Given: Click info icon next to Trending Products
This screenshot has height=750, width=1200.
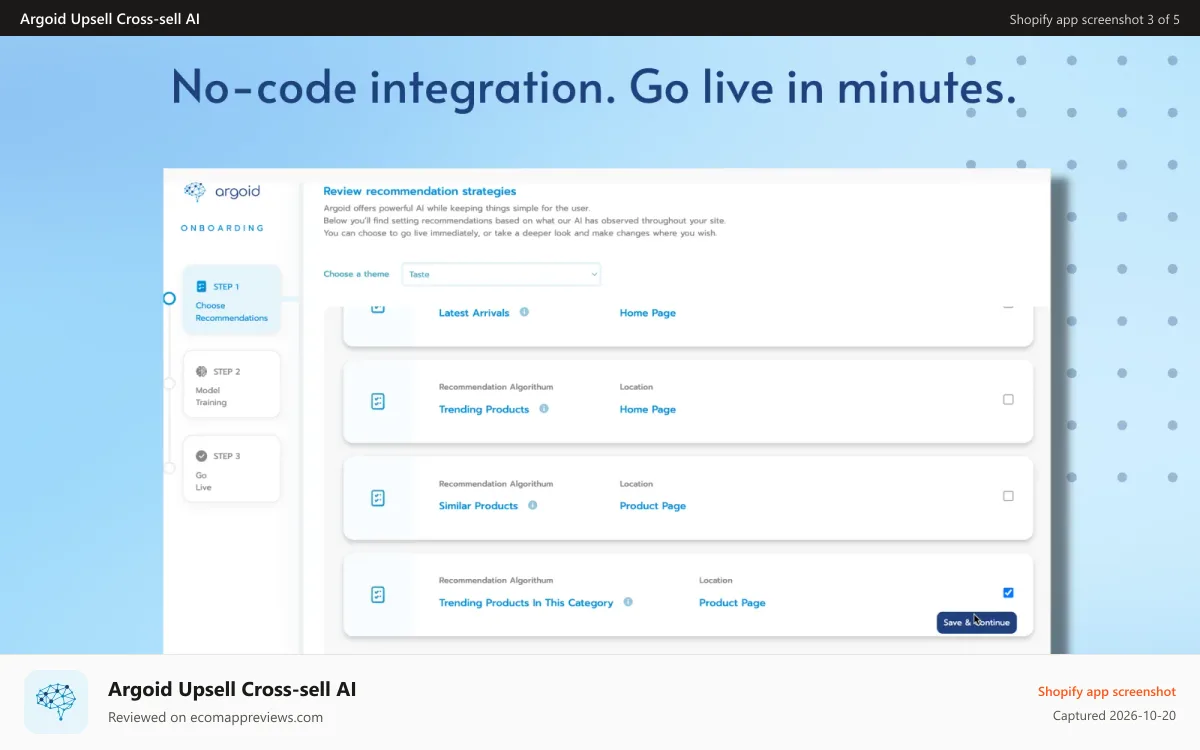Looking at the screenshot, I should coord(544,408).
